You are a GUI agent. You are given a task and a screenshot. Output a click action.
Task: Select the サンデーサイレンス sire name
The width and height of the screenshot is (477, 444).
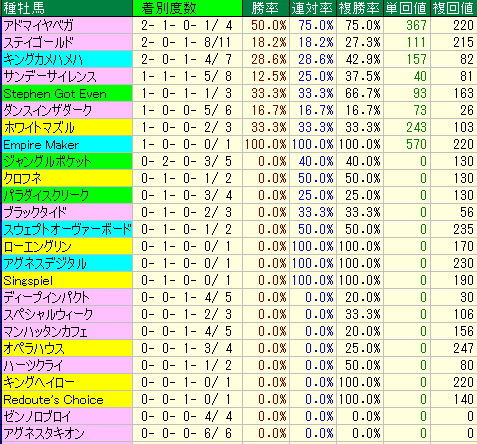click(50, 76)
